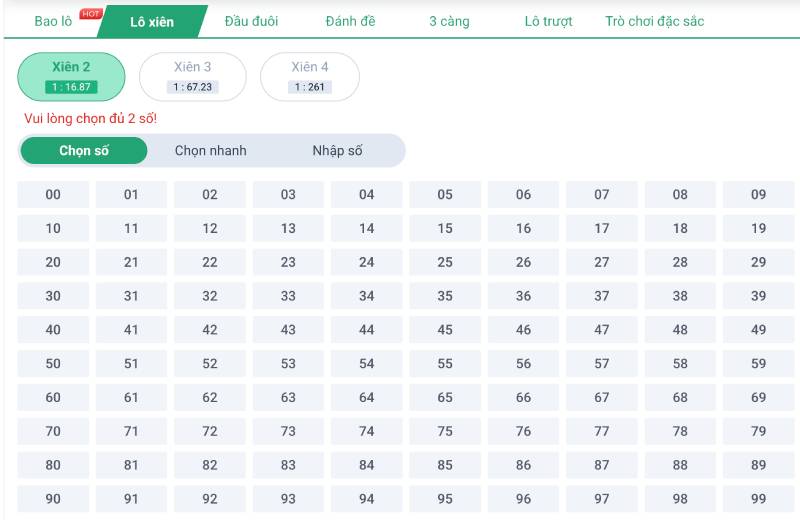Open the Đầu đuôi tab
The height and width of the screenshot is (520, 800).
tap(251, 21)
